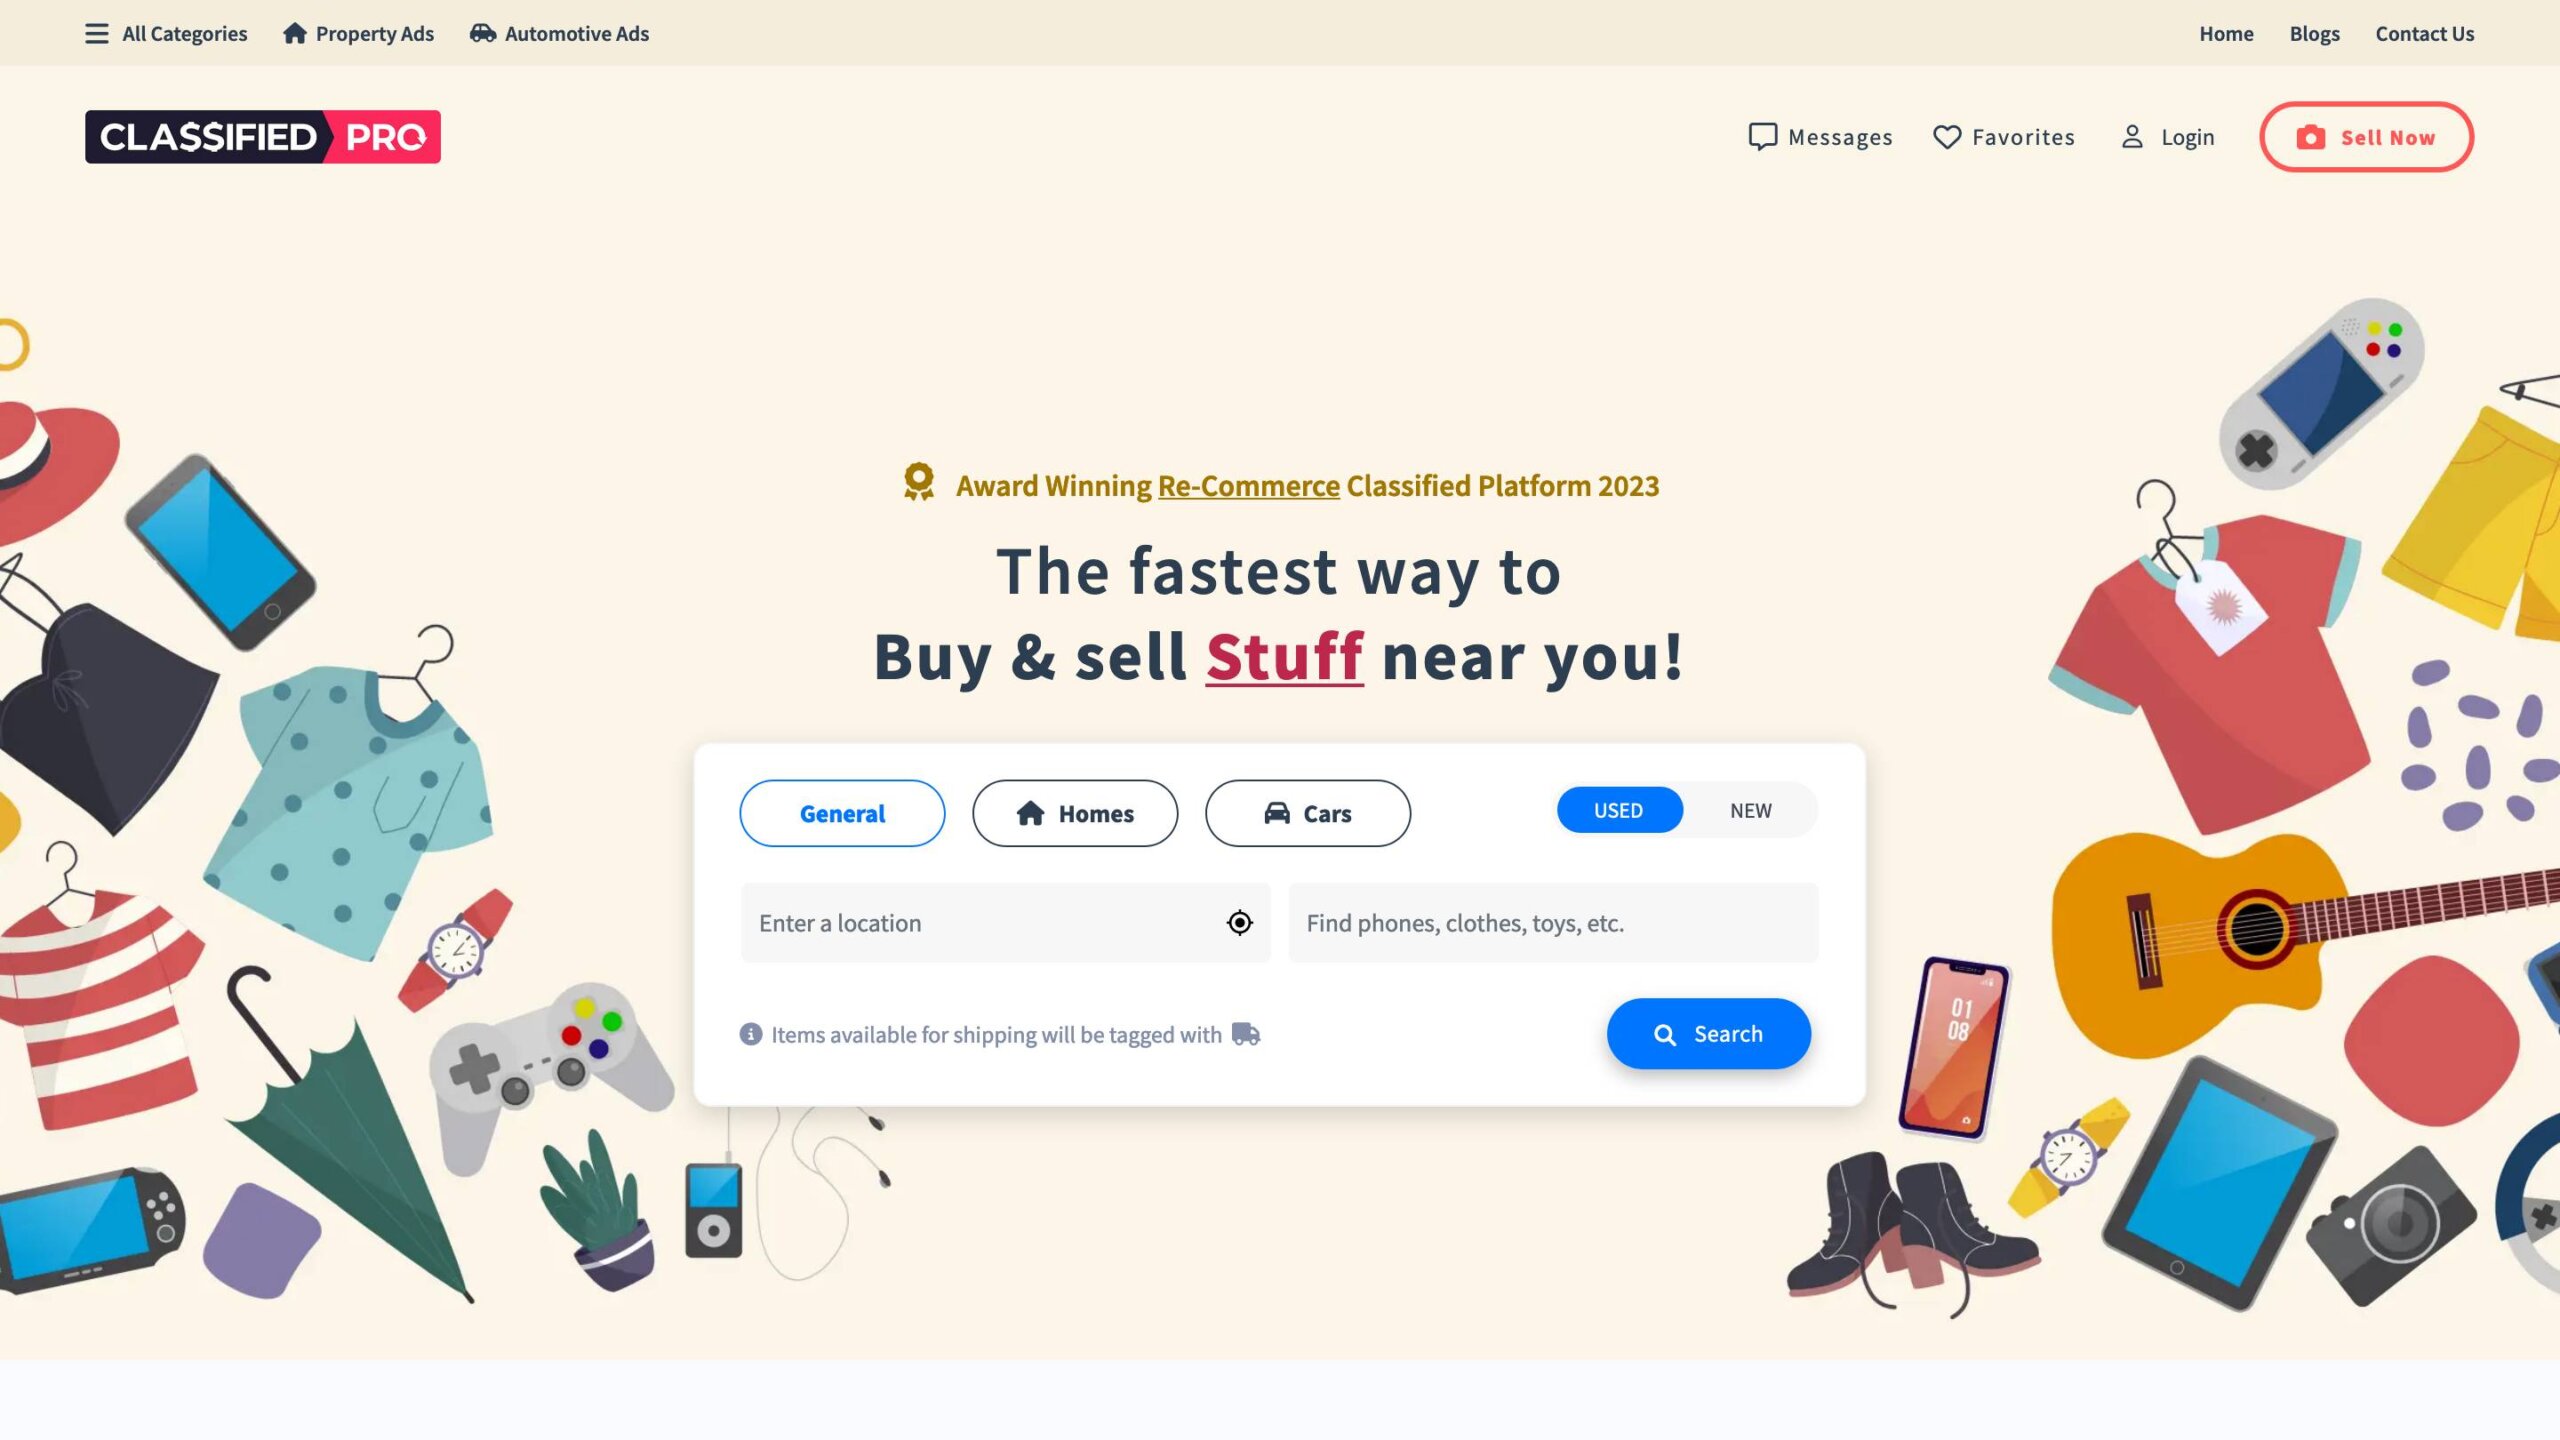Open Messages via the chat bubble icon

1762,137
